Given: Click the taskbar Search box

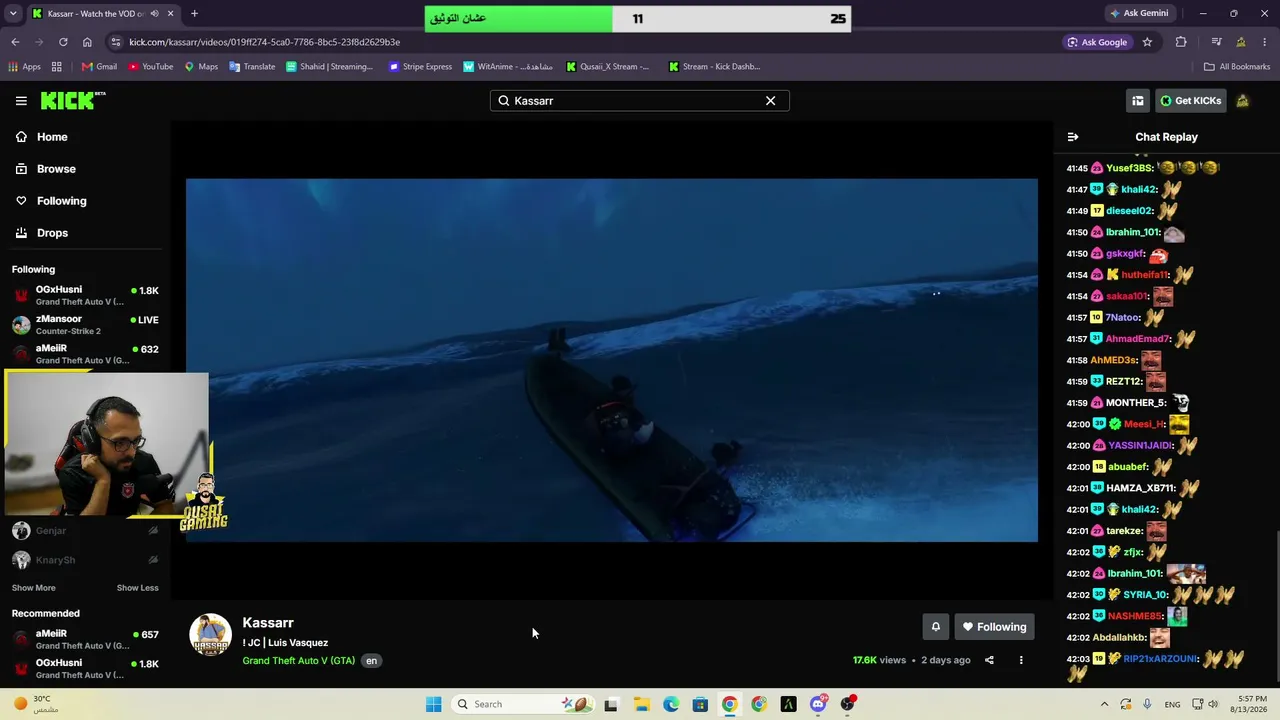Looking at the screenshot, I should pos(521,704).
